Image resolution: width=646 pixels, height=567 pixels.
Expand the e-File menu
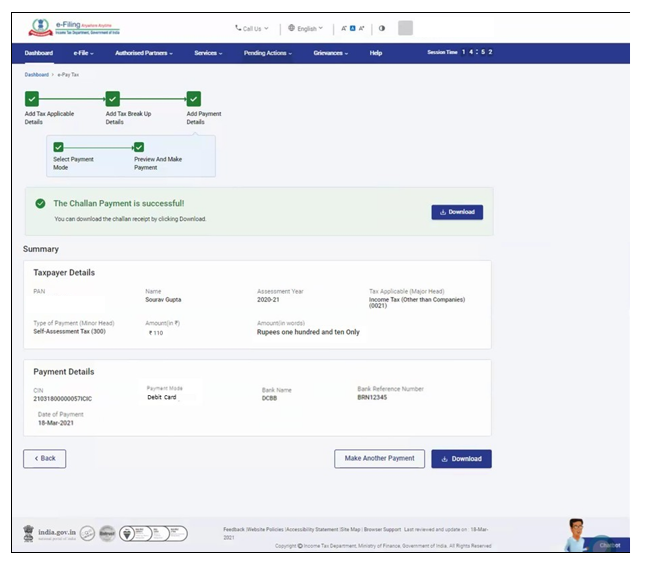point(83,53)
